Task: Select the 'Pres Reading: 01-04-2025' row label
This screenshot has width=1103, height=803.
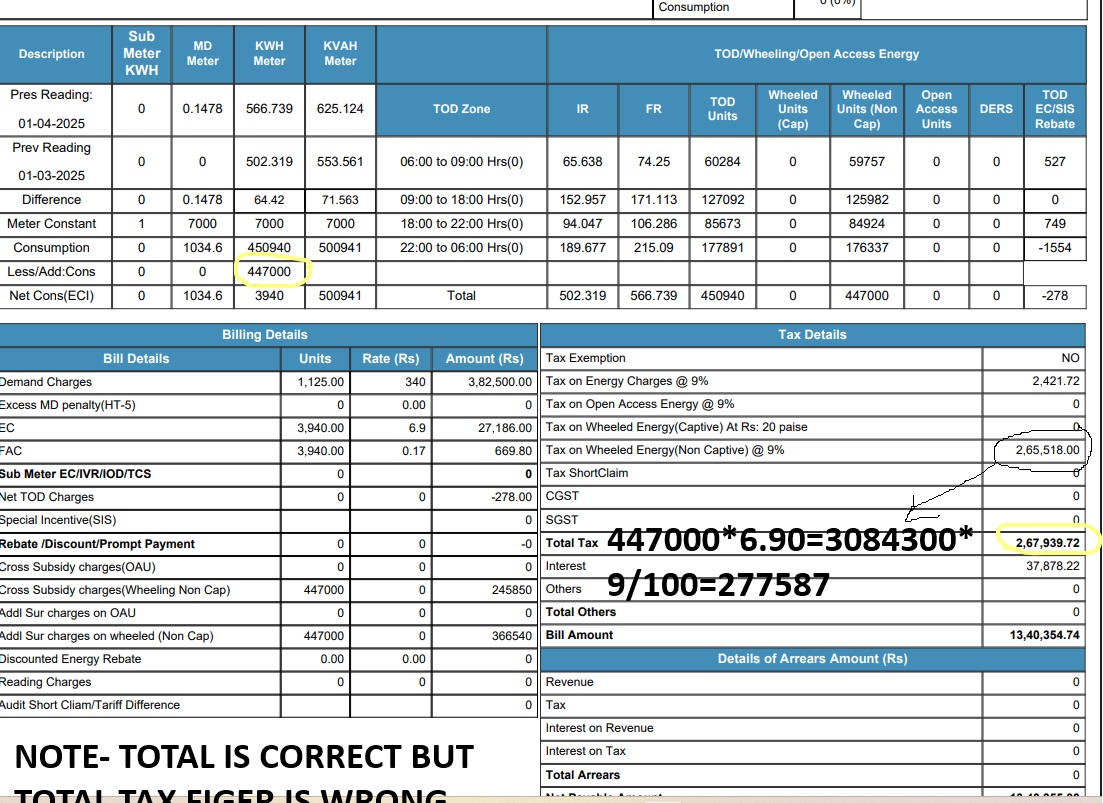Action: [x=51, y=109]
